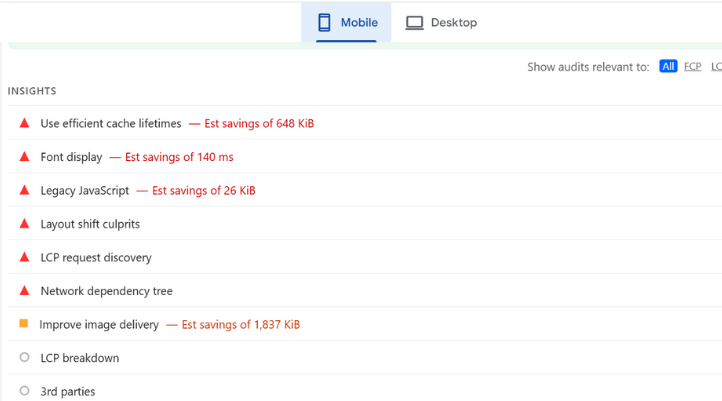Select the All audits filter

(x=668, y=67)
